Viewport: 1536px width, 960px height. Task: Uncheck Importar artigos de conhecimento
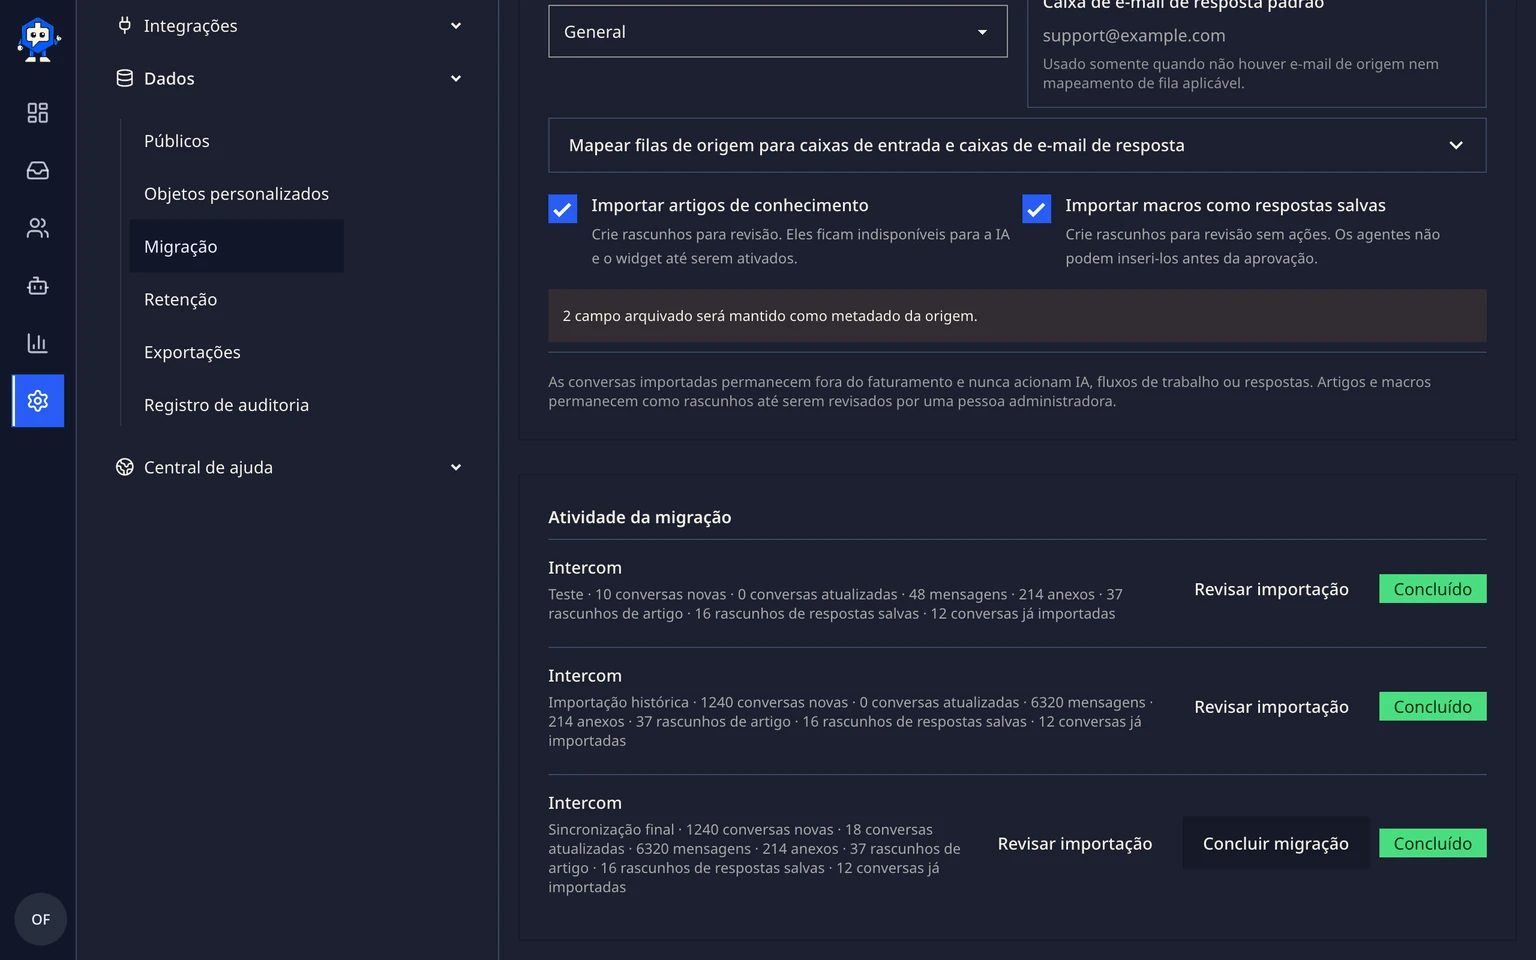[563, 208]
